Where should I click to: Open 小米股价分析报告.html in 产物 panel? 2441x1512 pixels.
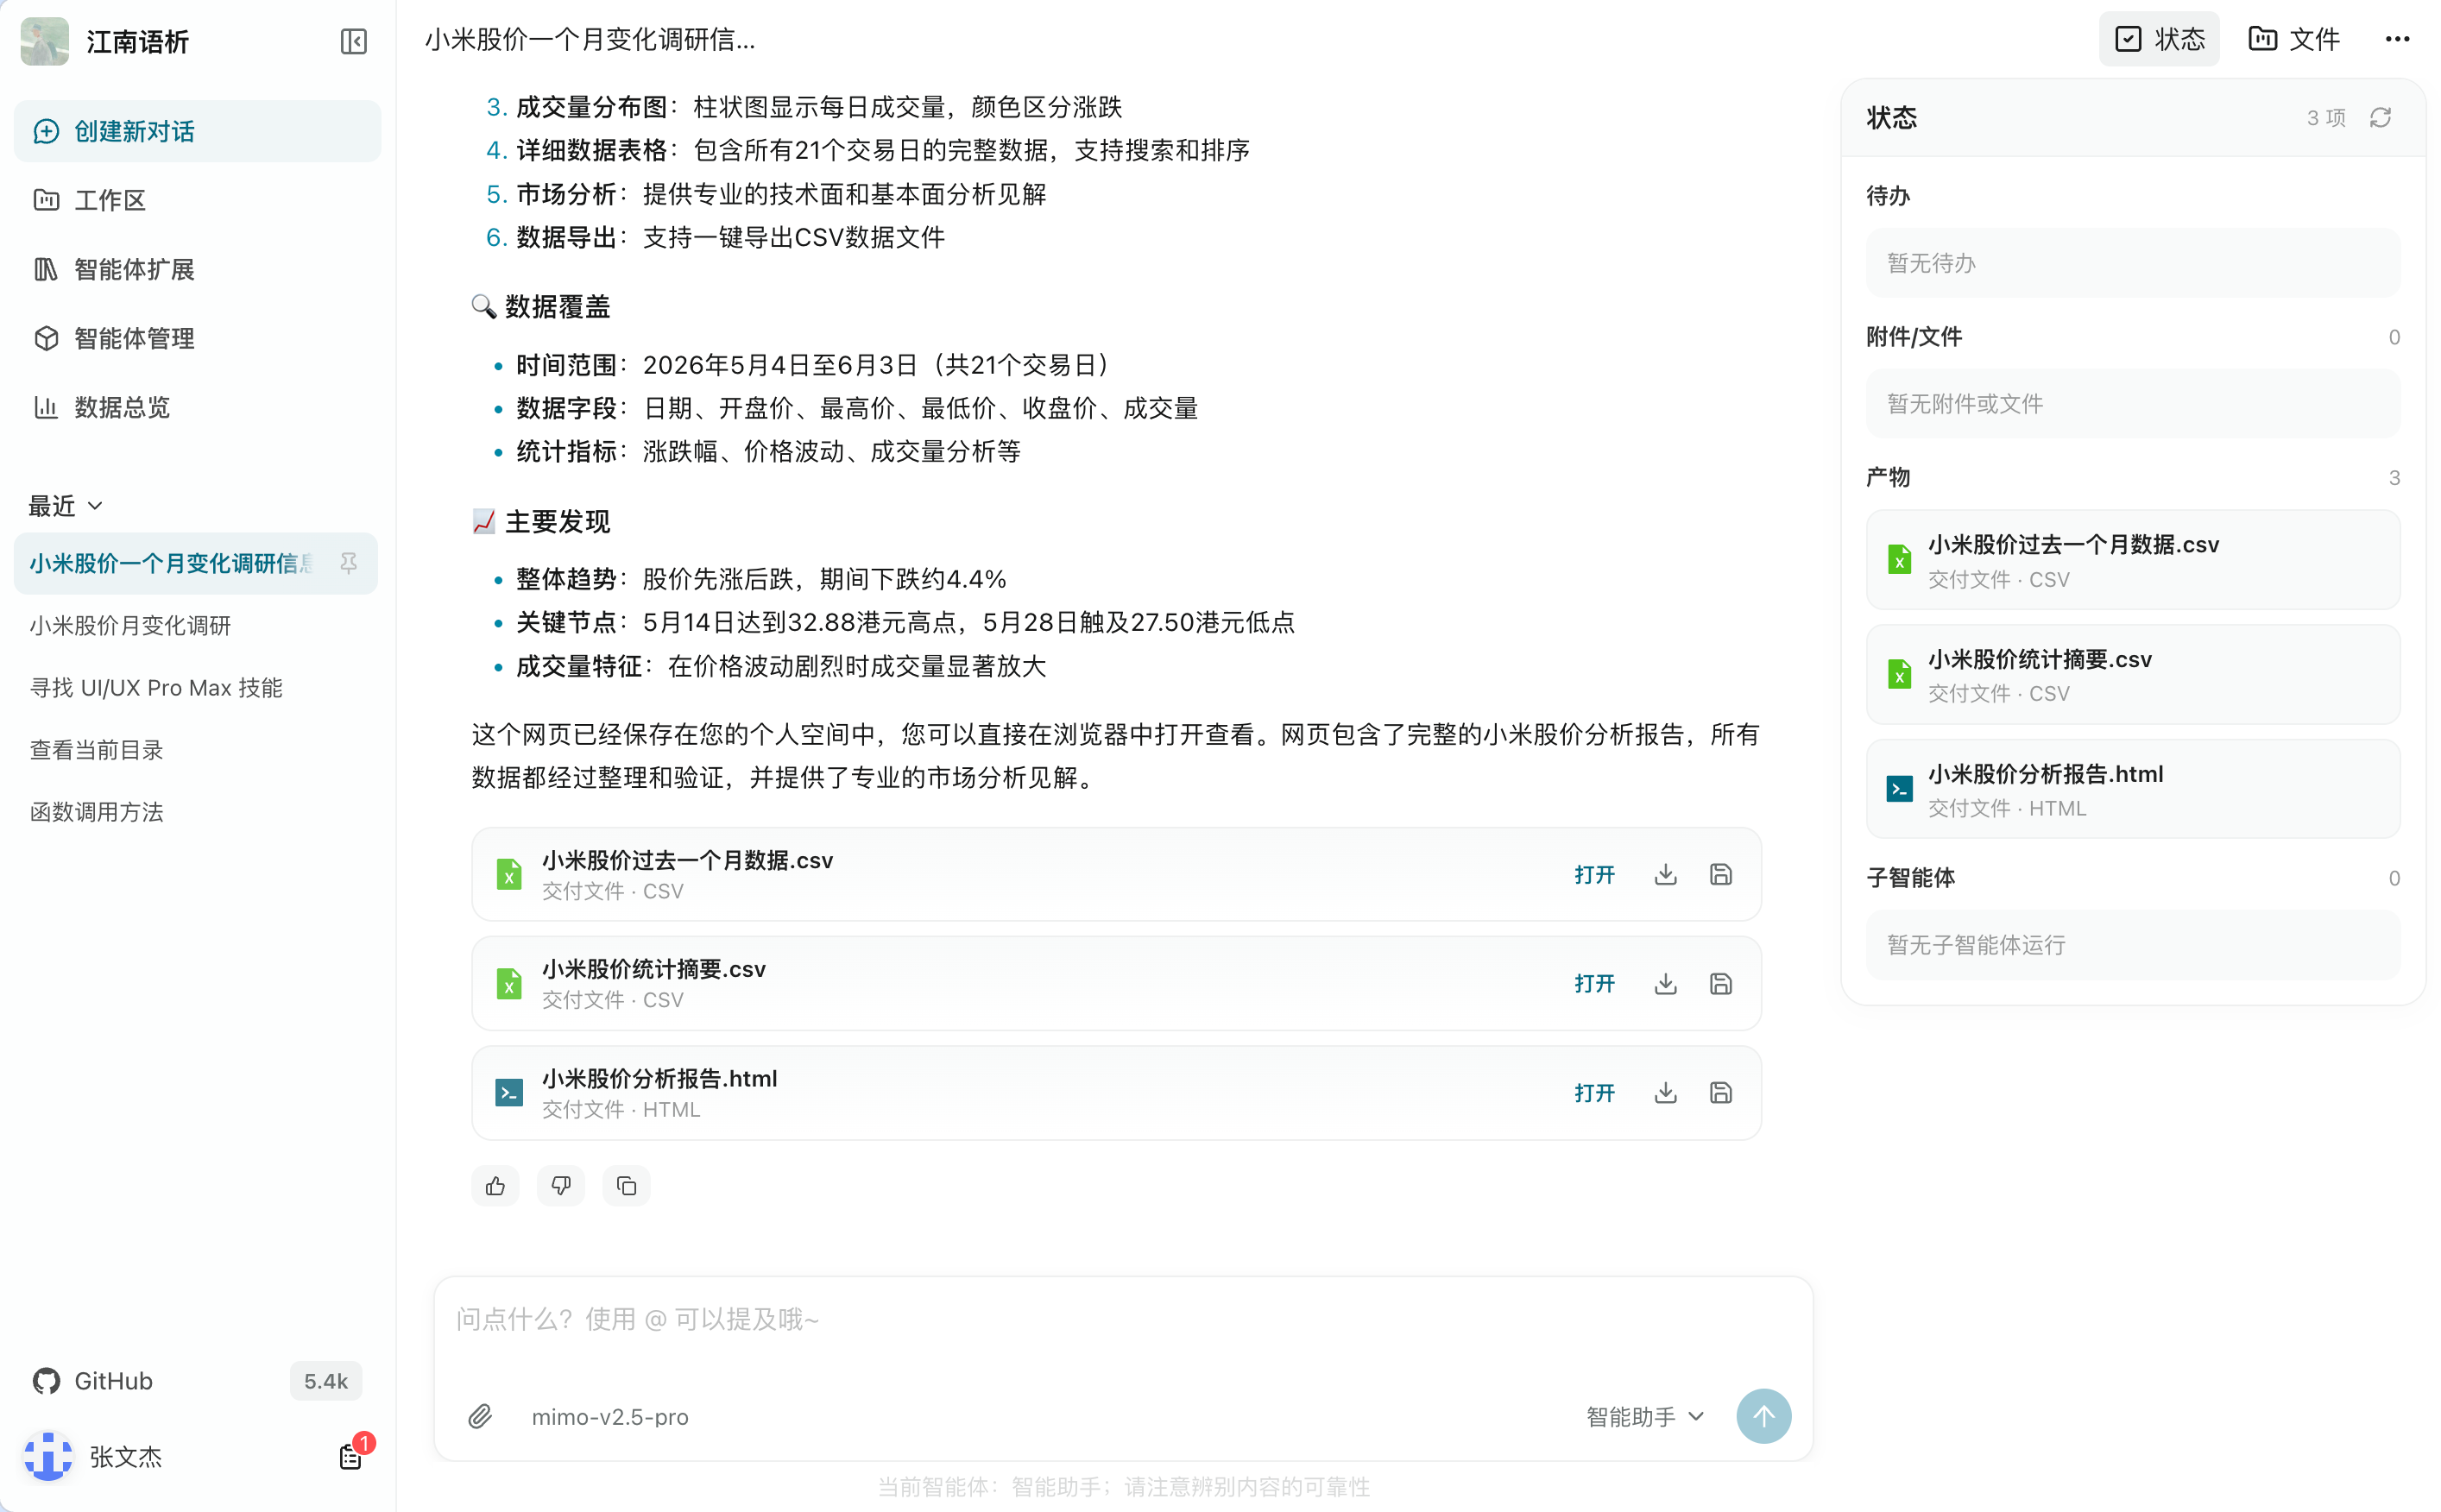(2132, 789)
